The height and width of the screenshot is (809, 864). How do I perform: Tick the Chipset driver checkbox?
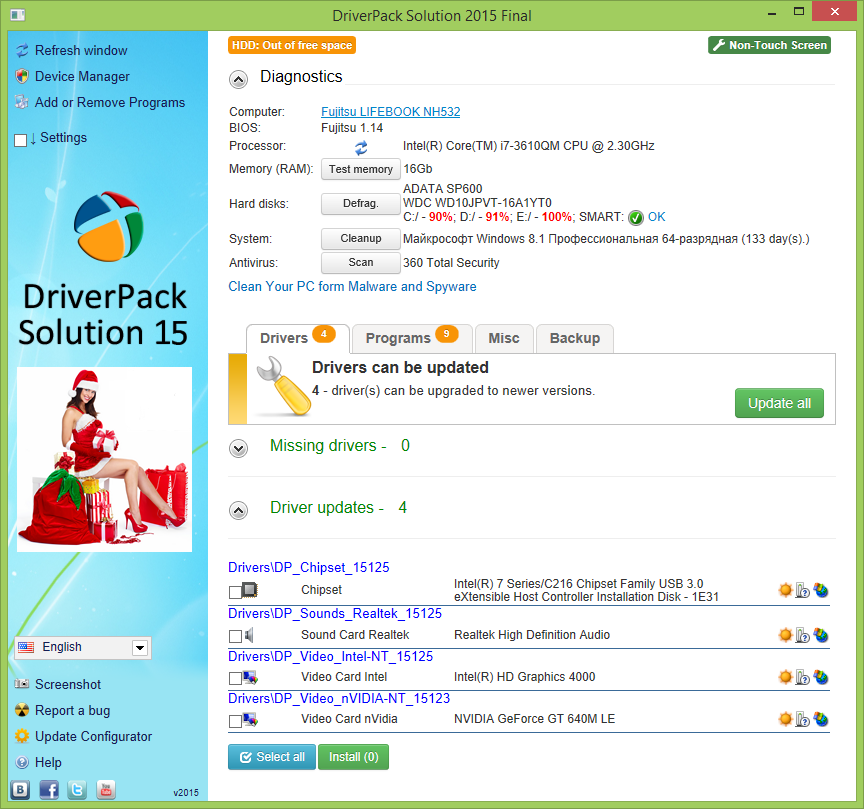(x=235, y=592)
